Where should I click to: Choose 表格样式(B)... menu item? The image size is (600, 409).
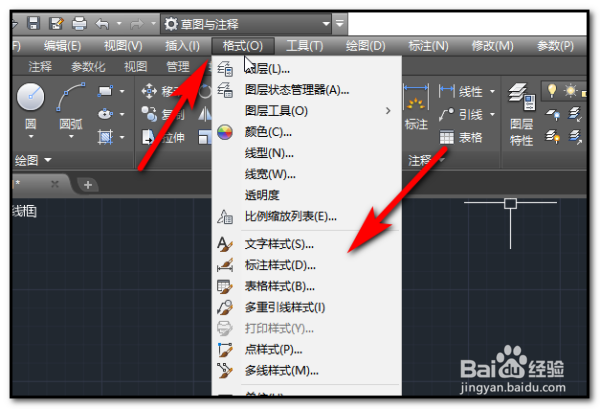(307, 286)
